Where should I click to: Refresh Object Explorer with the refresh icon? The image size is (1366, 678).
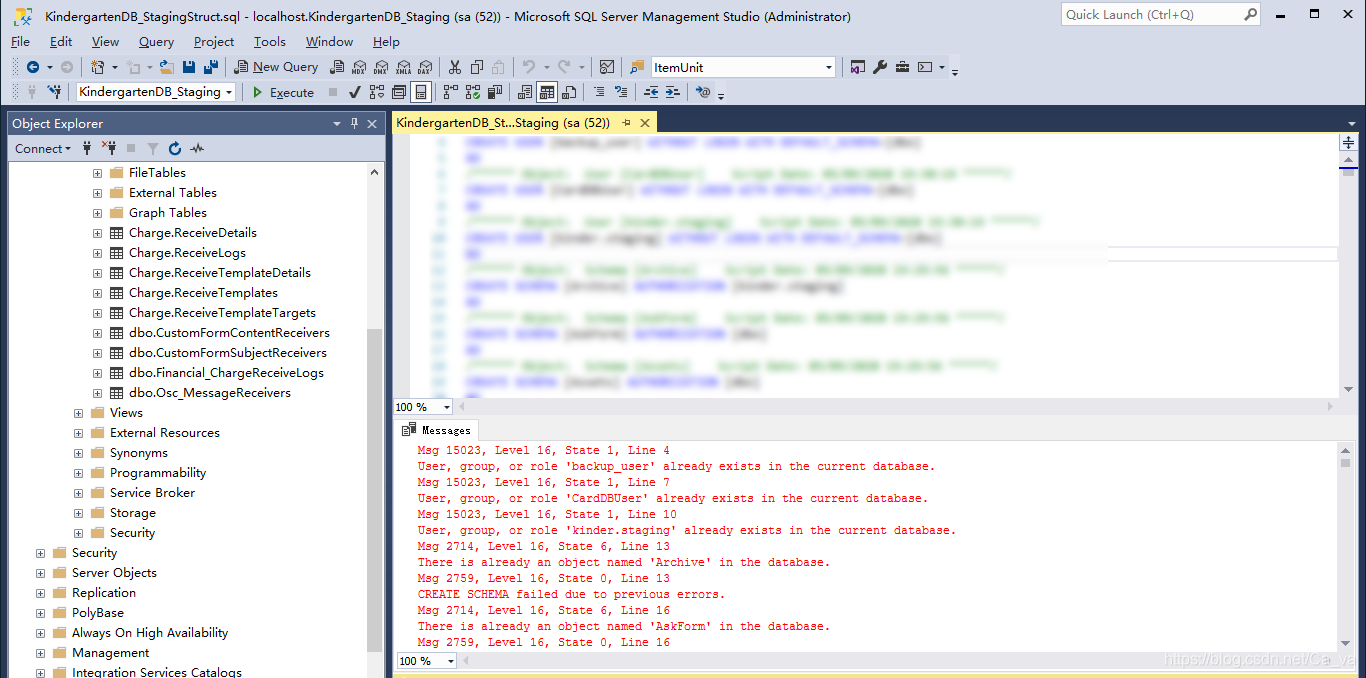point(175,148)
